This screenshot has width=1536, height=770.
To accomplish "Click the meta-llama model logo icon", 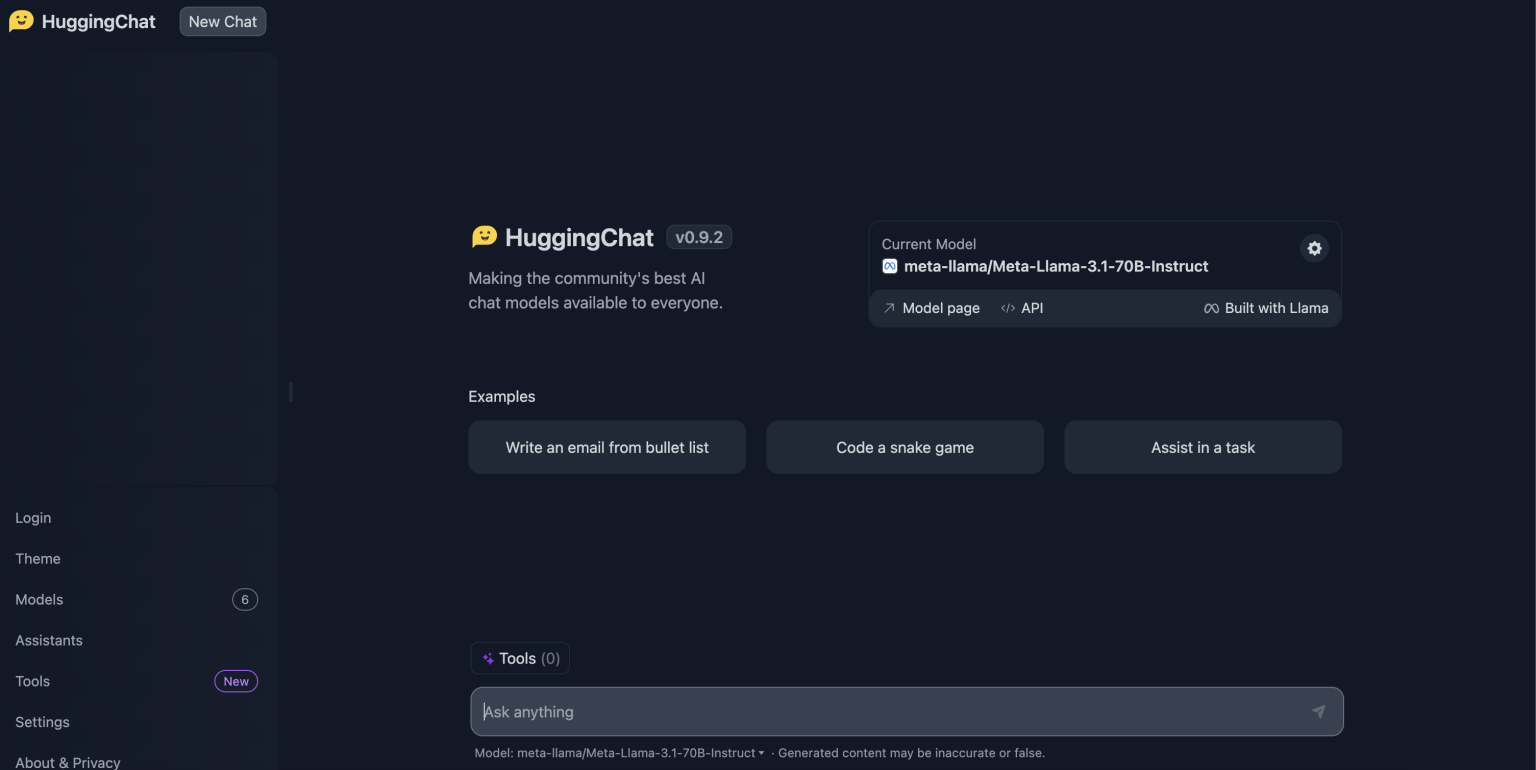I will (889, 266).
